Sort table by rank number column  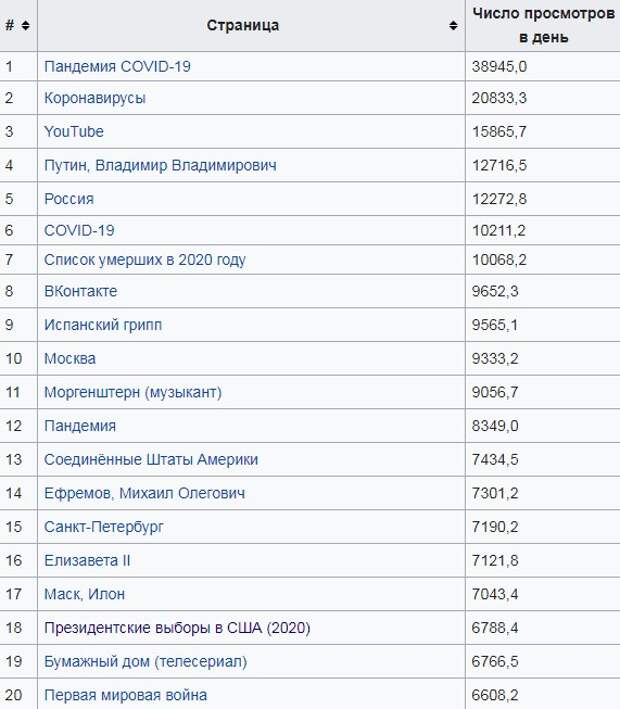(x=24, y=26)
